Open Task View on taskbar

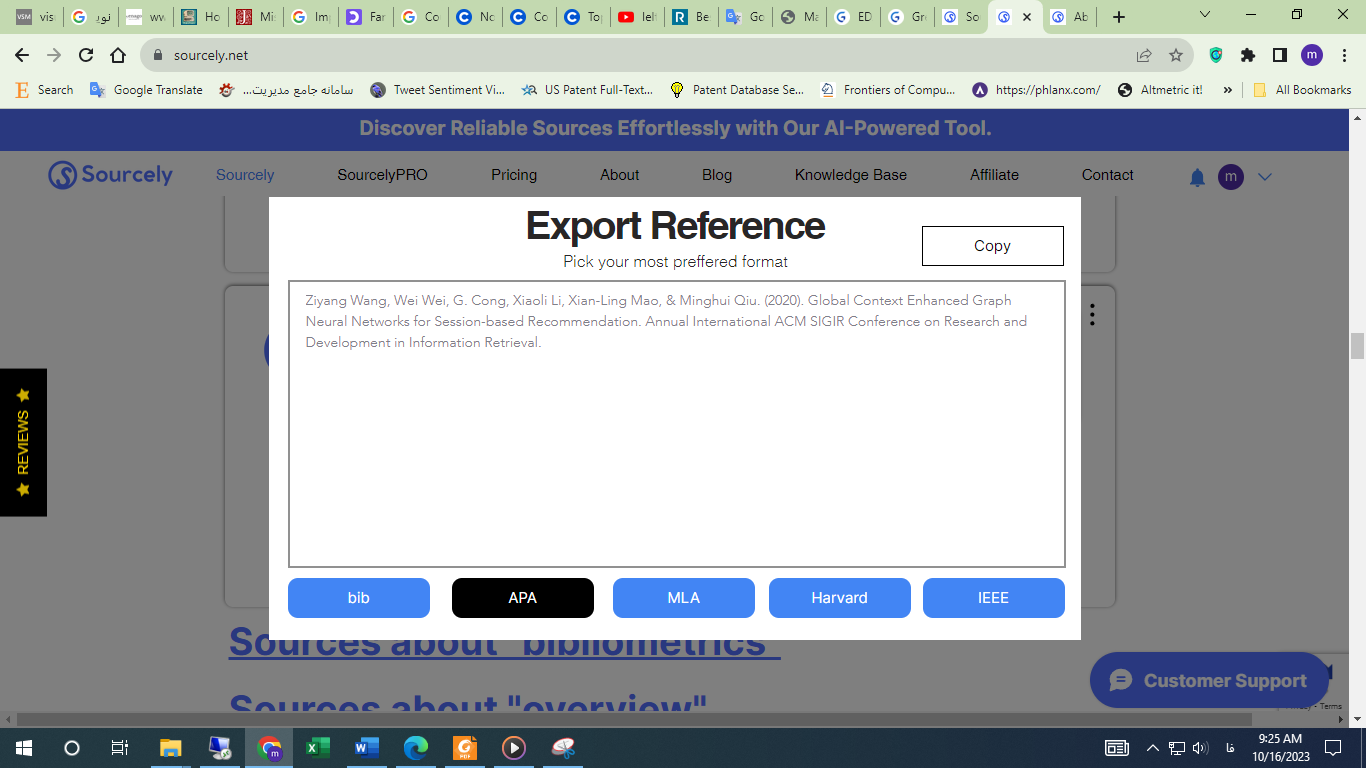pos(120,748)
